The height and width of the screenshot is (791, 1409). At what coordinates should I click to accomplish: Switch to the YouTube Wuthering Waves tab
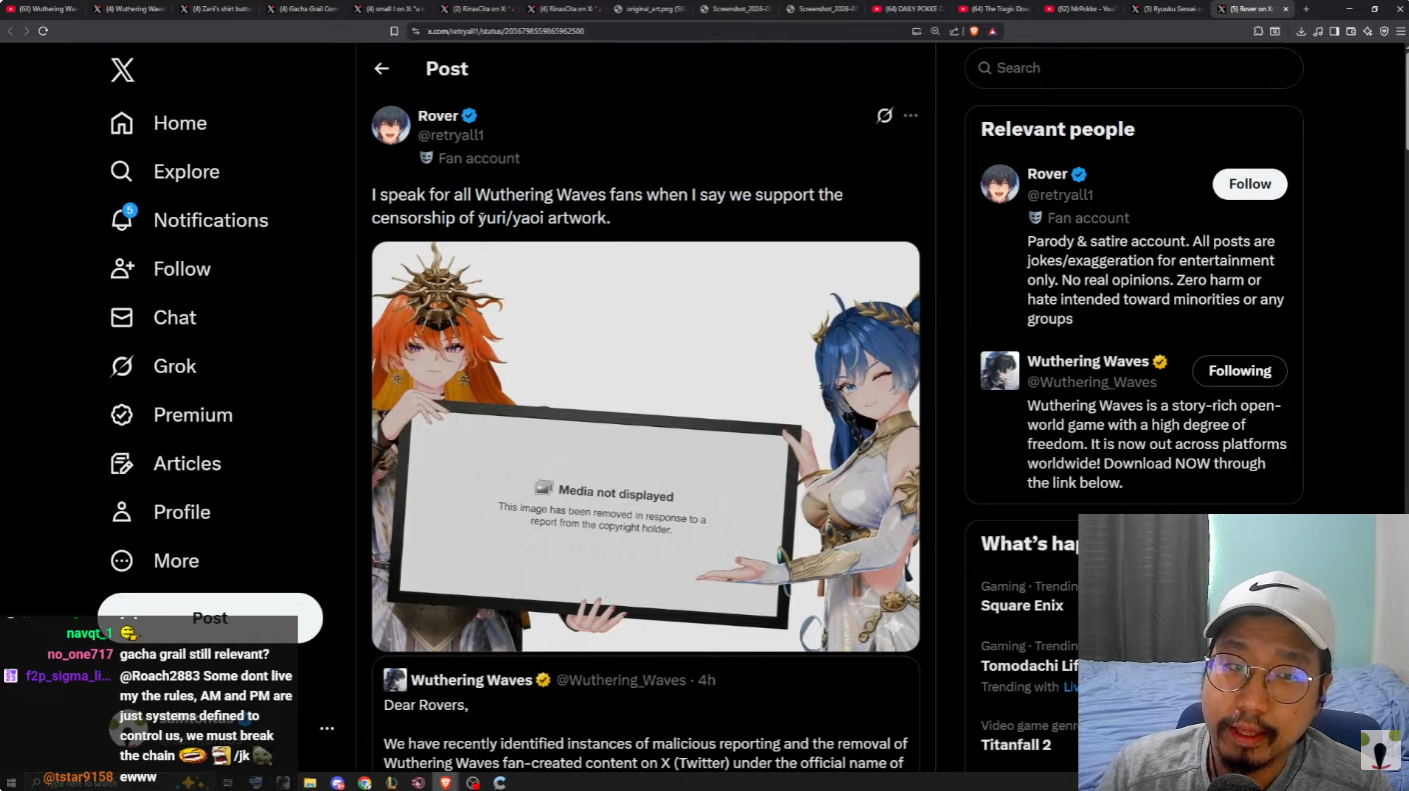tap(42, 9)
